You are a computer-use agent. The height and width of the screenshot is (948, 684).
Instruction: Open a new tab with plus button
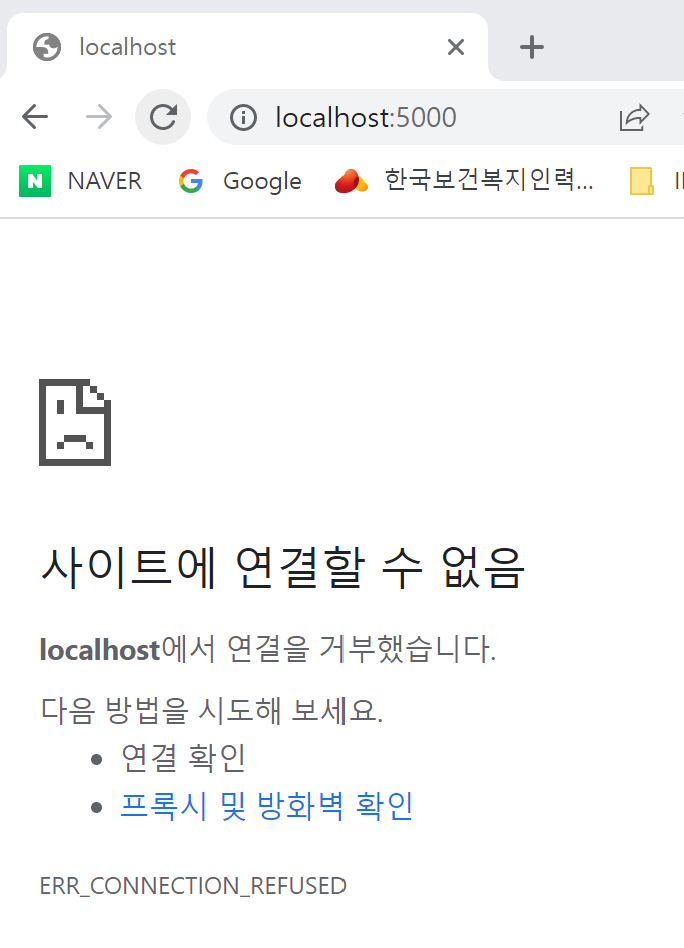532,47
